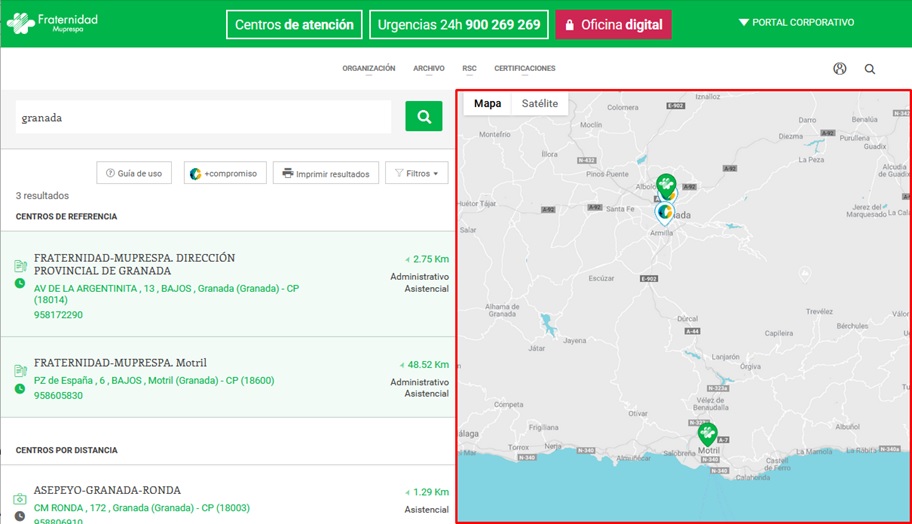The width and height of the screenshot is (912, 524).
Task: Switch to Mapa view
Action: 487,103
